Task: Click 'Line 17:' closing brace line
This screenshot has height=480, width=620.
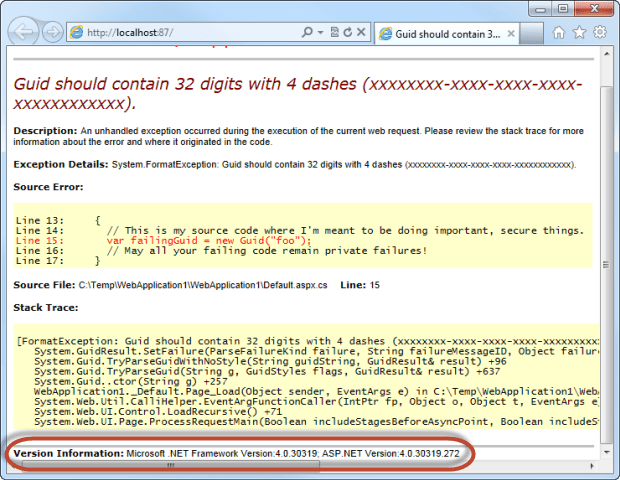Action: pos(58,261)
